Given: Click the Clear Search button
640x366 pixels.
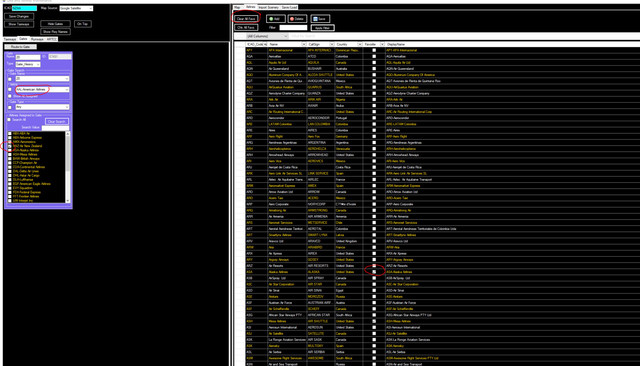Looking at the screenshot, I should click(x=56, y=122).
